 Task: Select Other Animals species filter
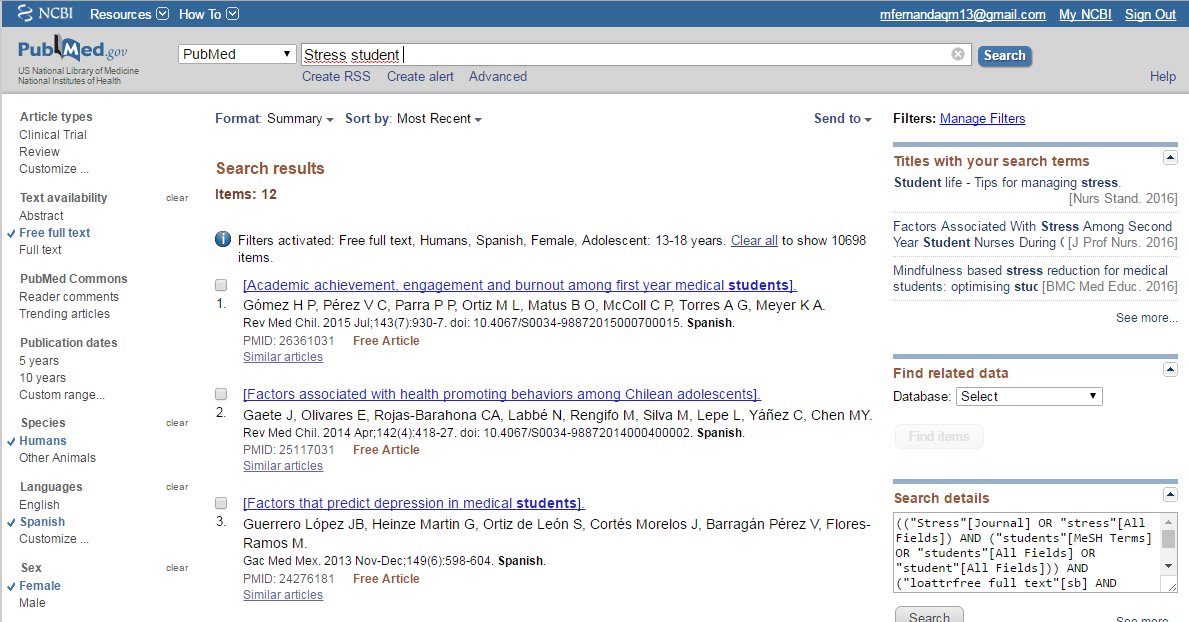click(x=58, y=458)
